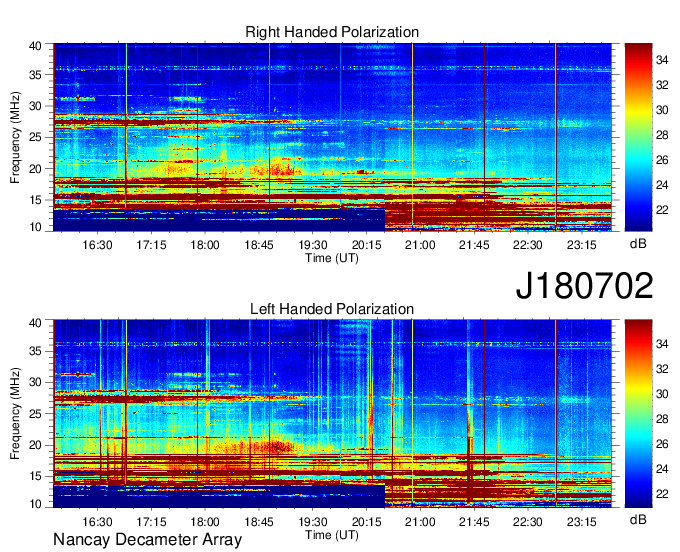
Task: Click the Time (UT) label under Right Handed plot
Action: click(332, 258)
